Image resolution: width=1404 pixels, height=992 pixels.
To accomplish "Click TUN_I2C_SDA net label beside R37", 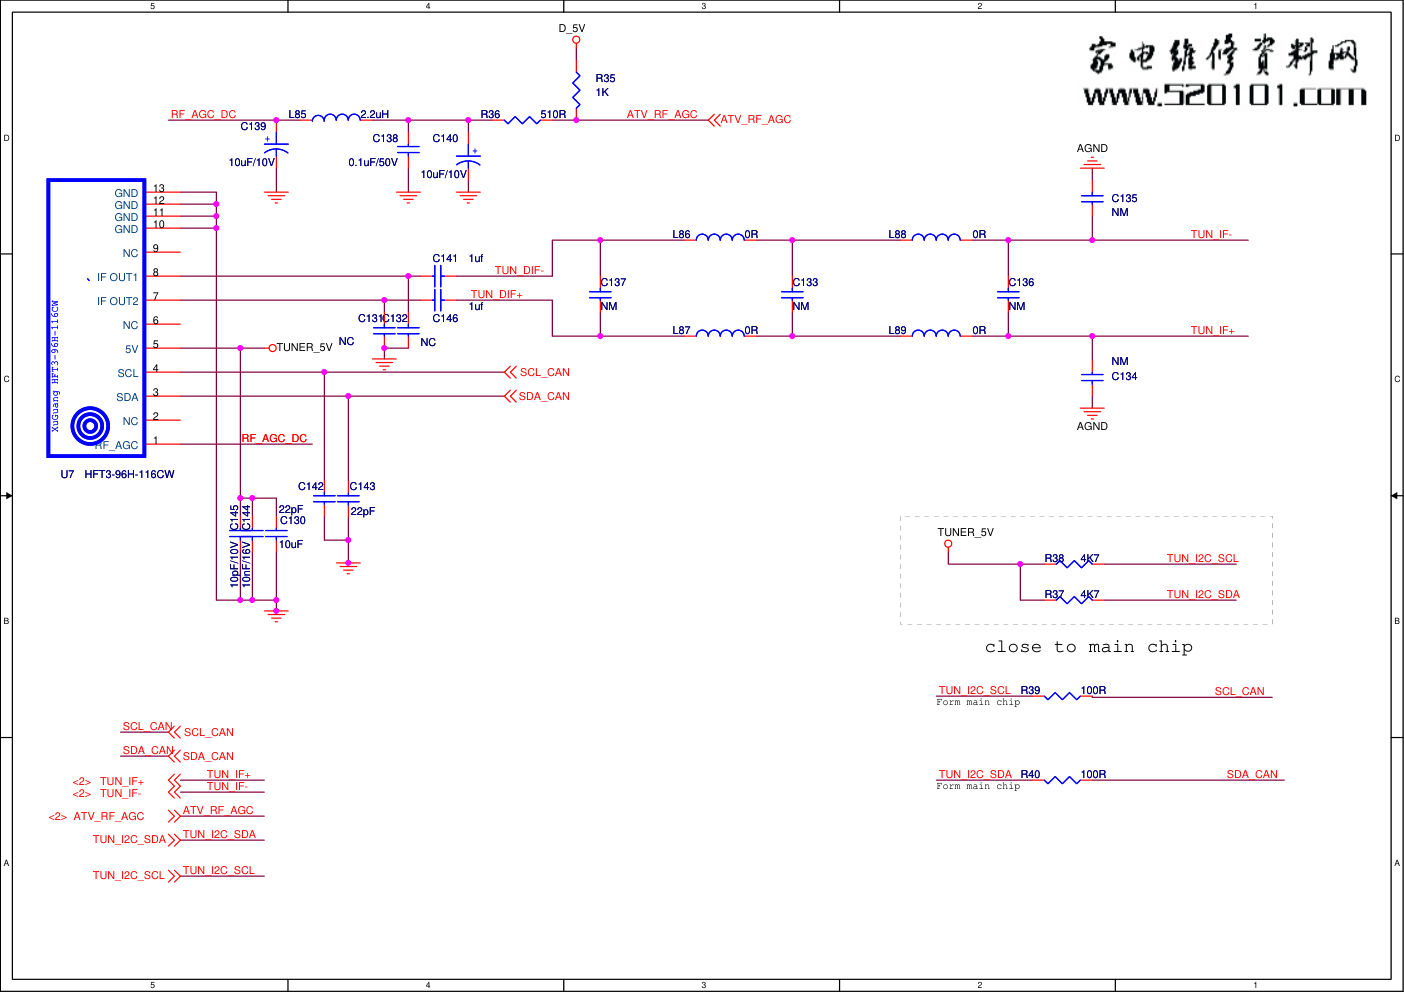I will pyautogui.click(x=1203, y=594).
